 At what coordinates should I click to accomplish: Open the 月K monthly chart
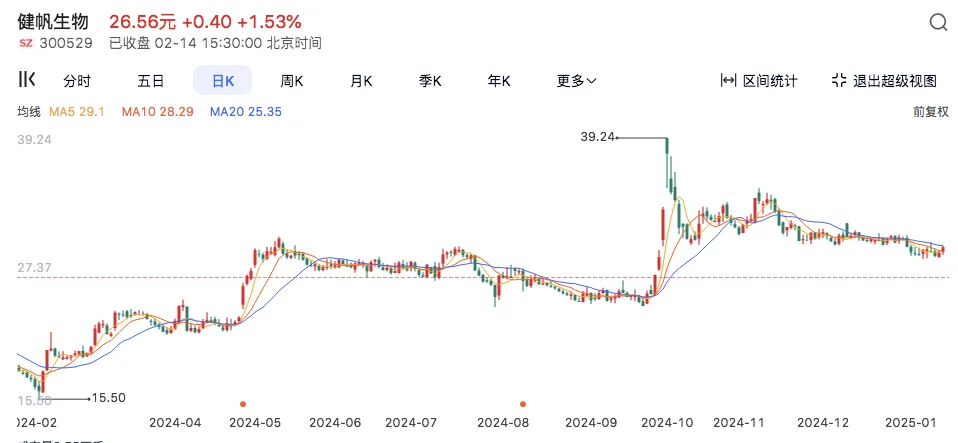[361, 81]
